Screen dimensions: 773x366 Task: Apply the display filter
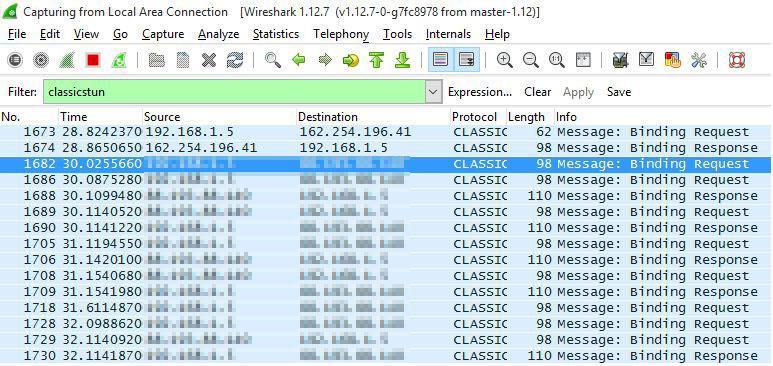pos(578,92)
